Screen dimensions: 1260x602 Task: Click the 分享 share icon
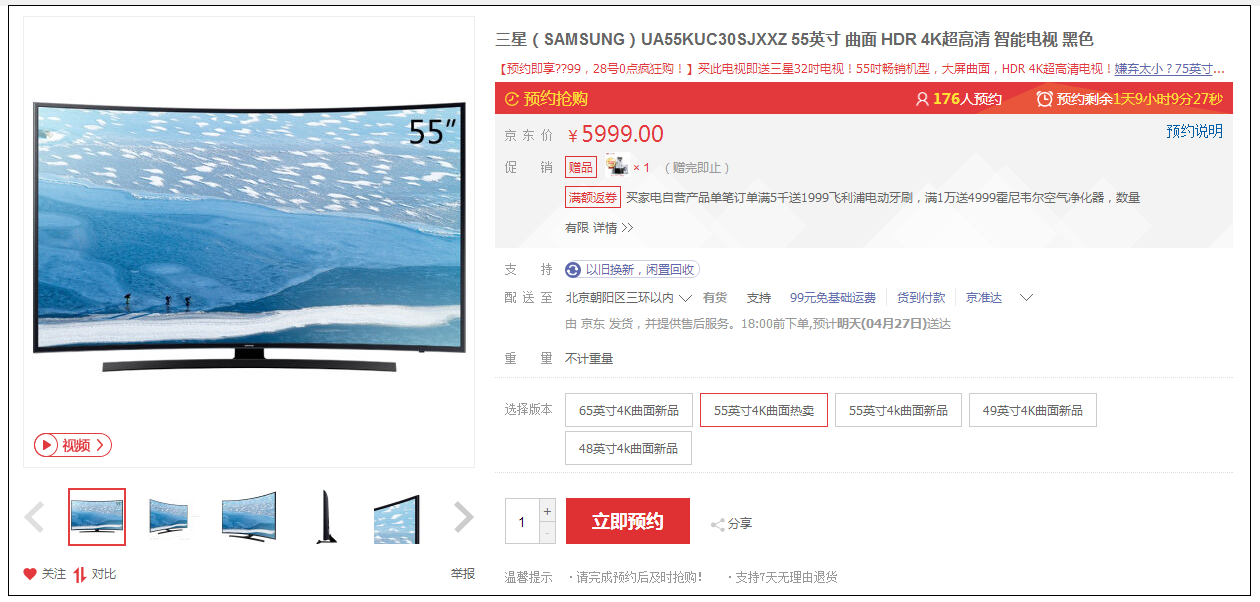coord(717,524)
